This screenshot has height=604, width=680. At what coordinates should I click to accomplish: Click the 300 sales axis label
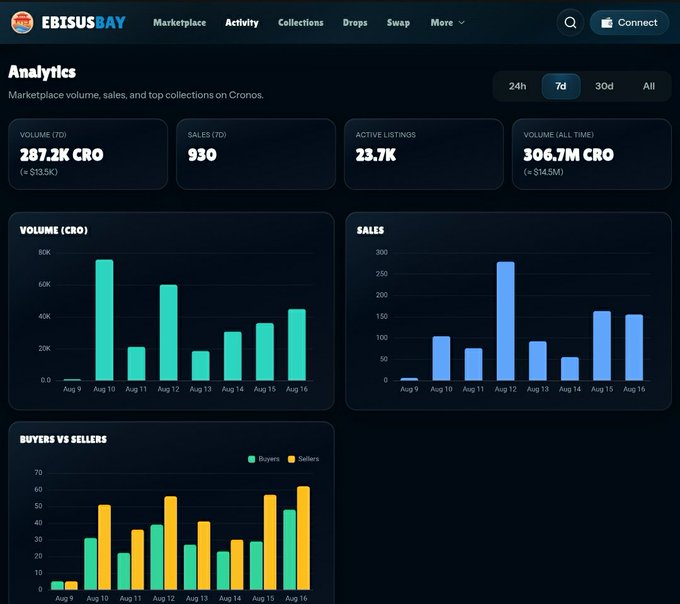[x=382, y=252]
